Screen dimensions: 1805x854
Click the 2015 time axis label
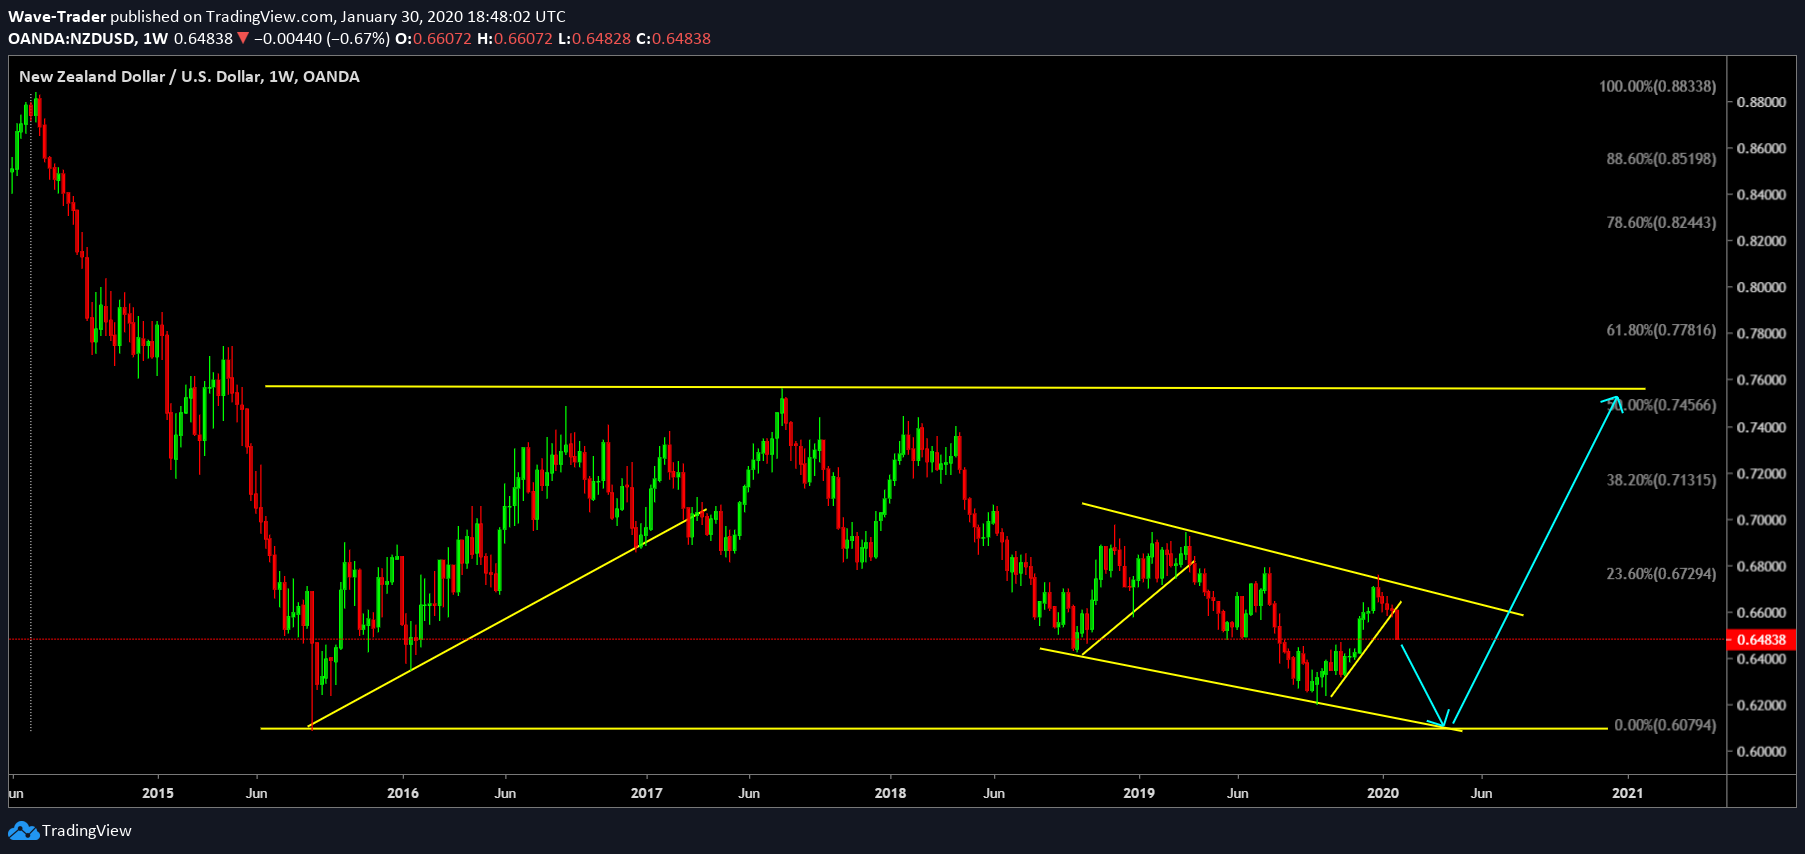pos(158,793)
